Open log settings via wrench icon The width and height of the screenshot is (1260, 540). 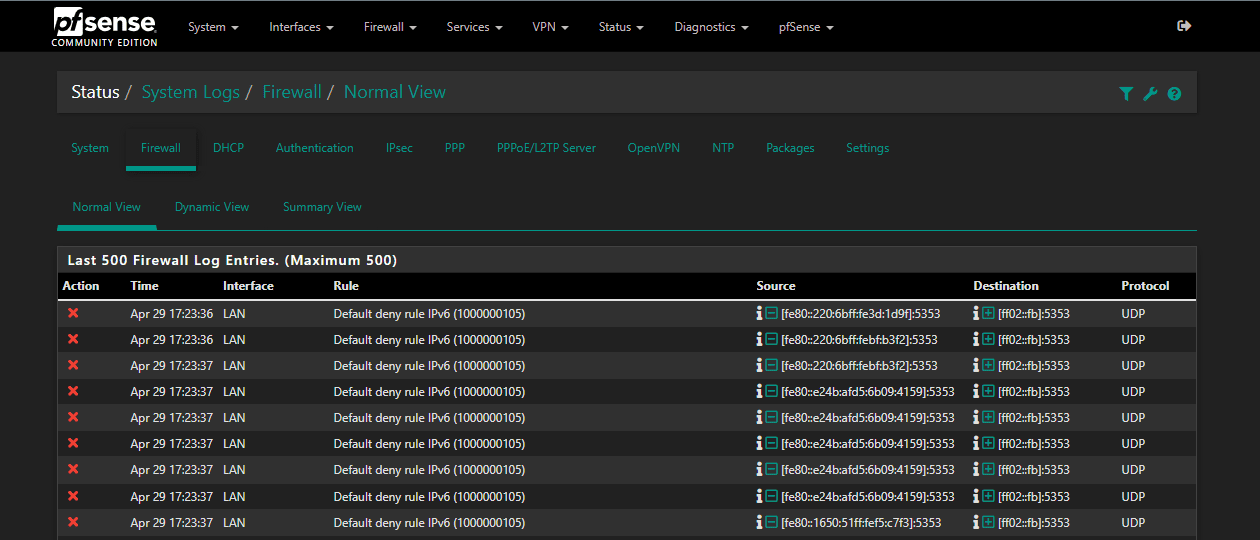(1150, 93)
